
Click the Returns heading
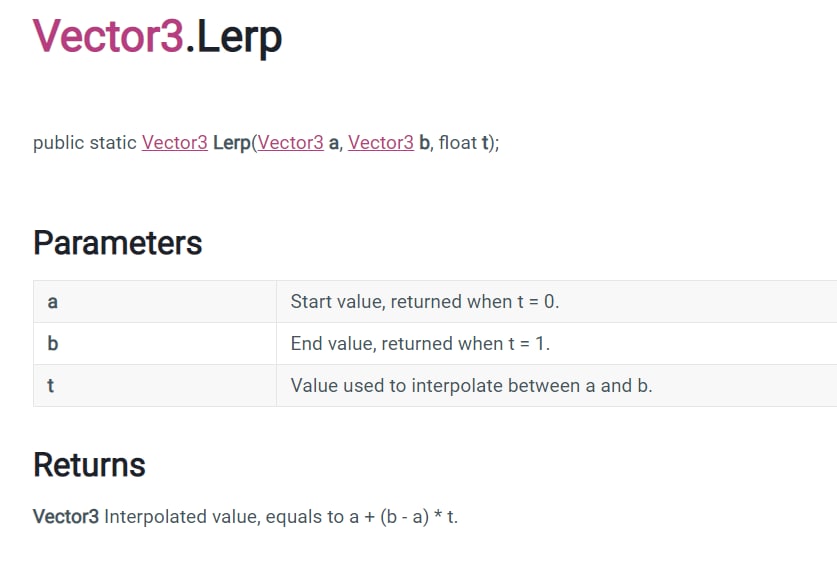(89, 465)
